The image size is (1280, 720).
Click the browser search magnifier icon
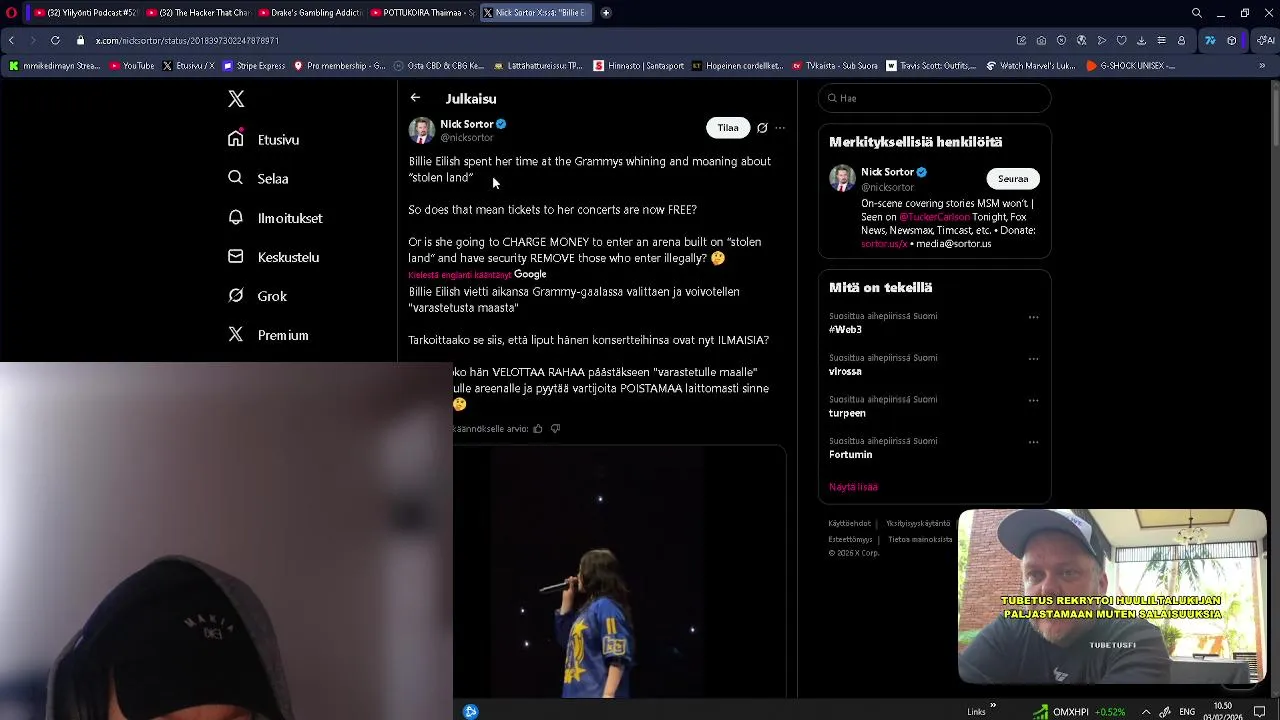pos(1197,13)
